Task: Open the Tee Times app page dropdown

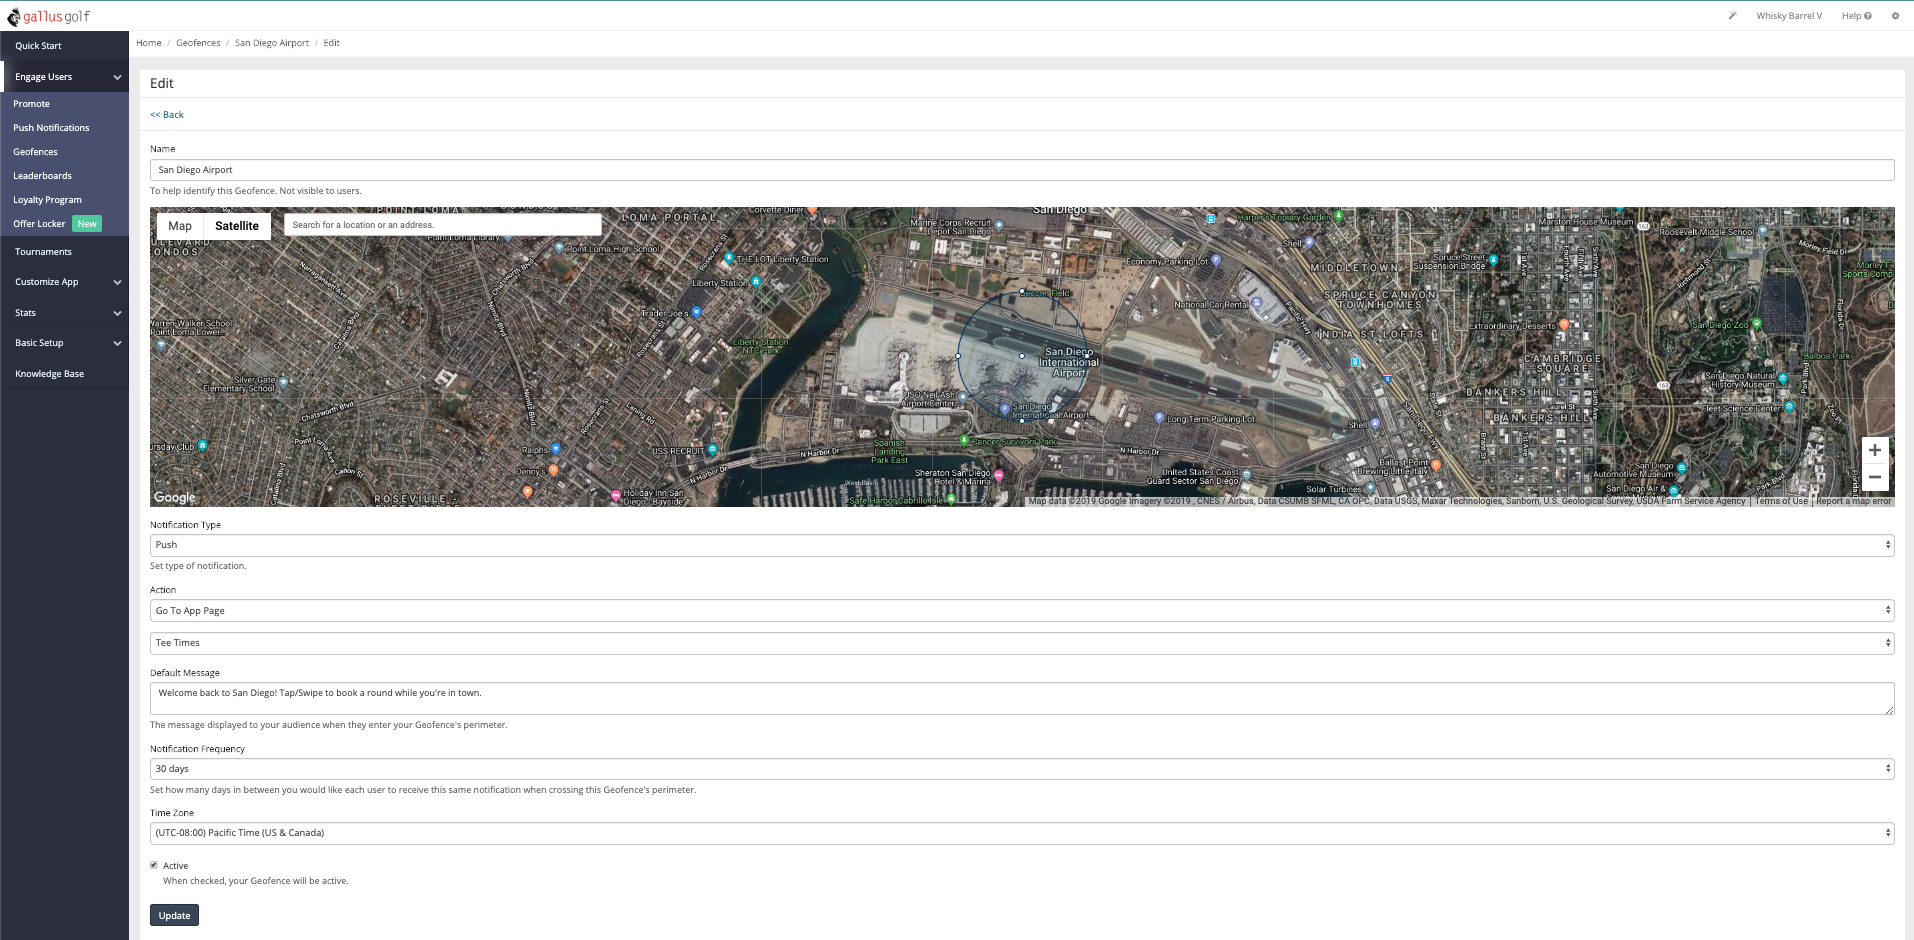Action: (x=1022, y=643)
